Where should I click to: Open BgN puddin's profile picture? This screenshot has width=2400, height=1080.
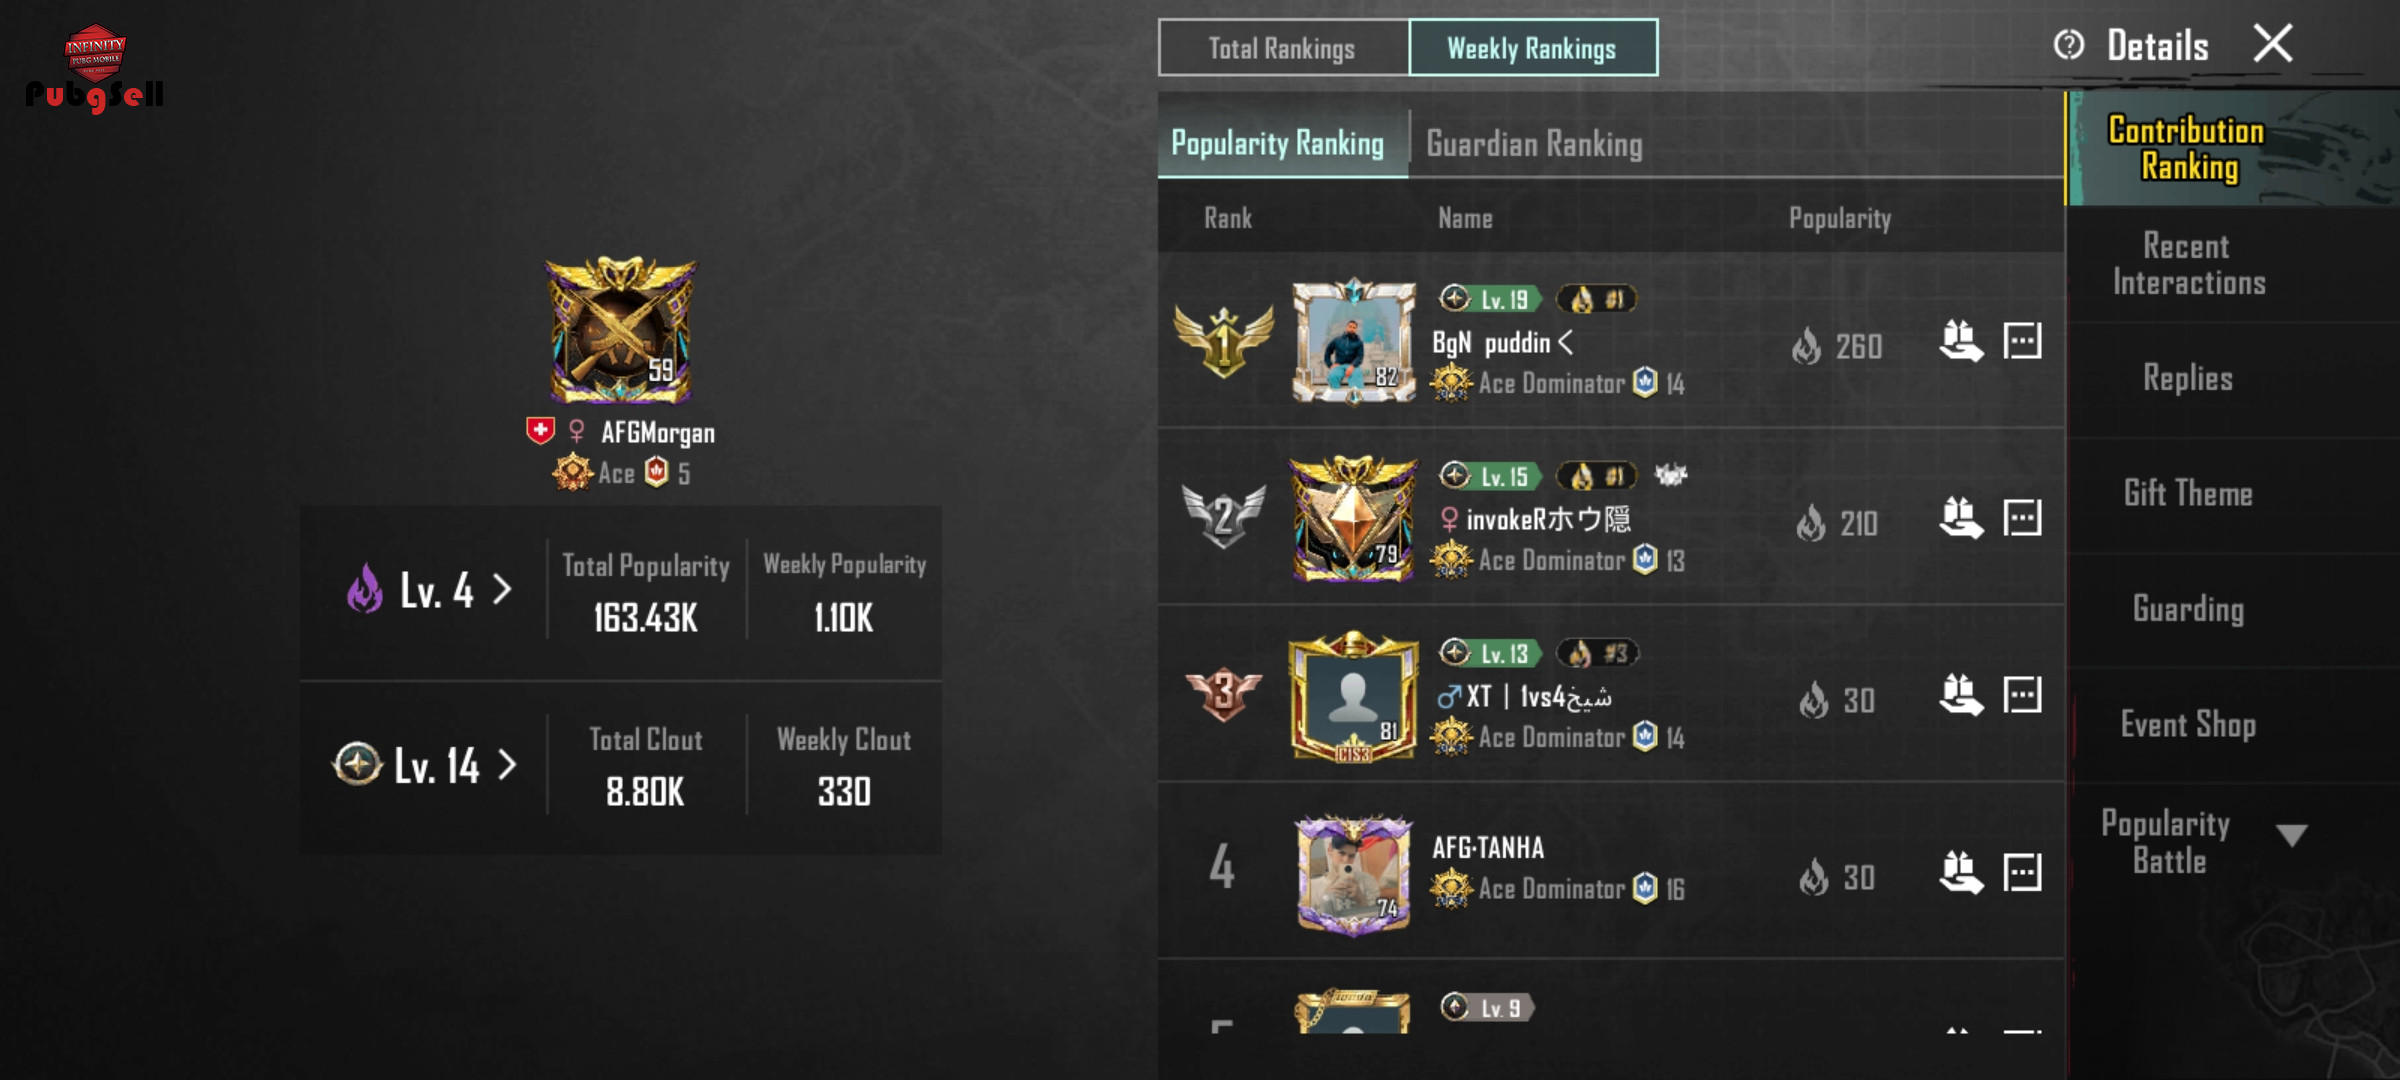click(1354, 342)
